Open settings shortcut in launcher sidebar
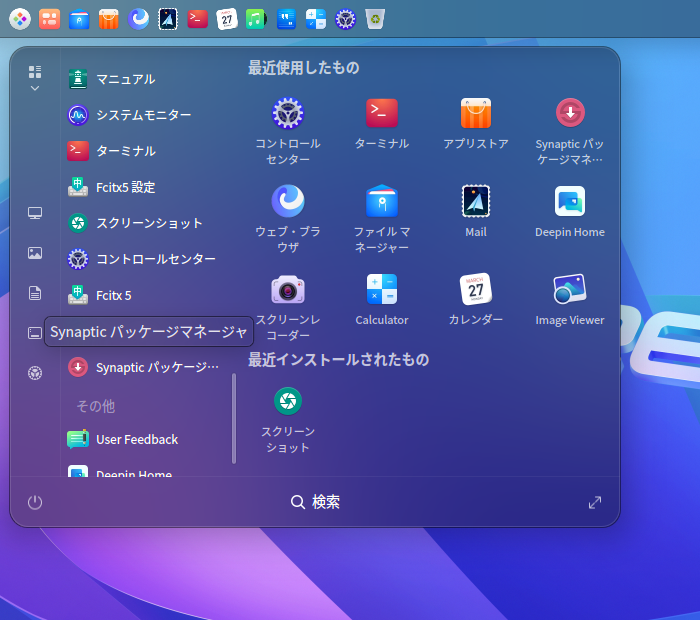The height and width of the screenshot is (620, 700). (x=35, y=373)
